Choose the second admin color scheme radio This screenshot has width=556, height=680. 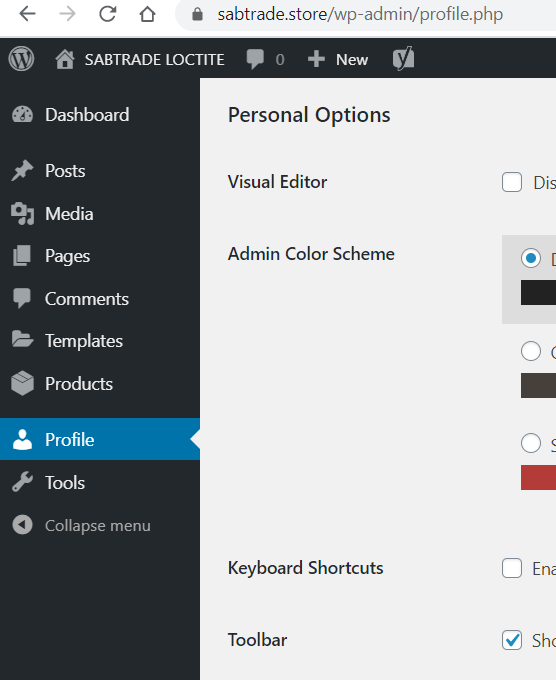[531, 351]
